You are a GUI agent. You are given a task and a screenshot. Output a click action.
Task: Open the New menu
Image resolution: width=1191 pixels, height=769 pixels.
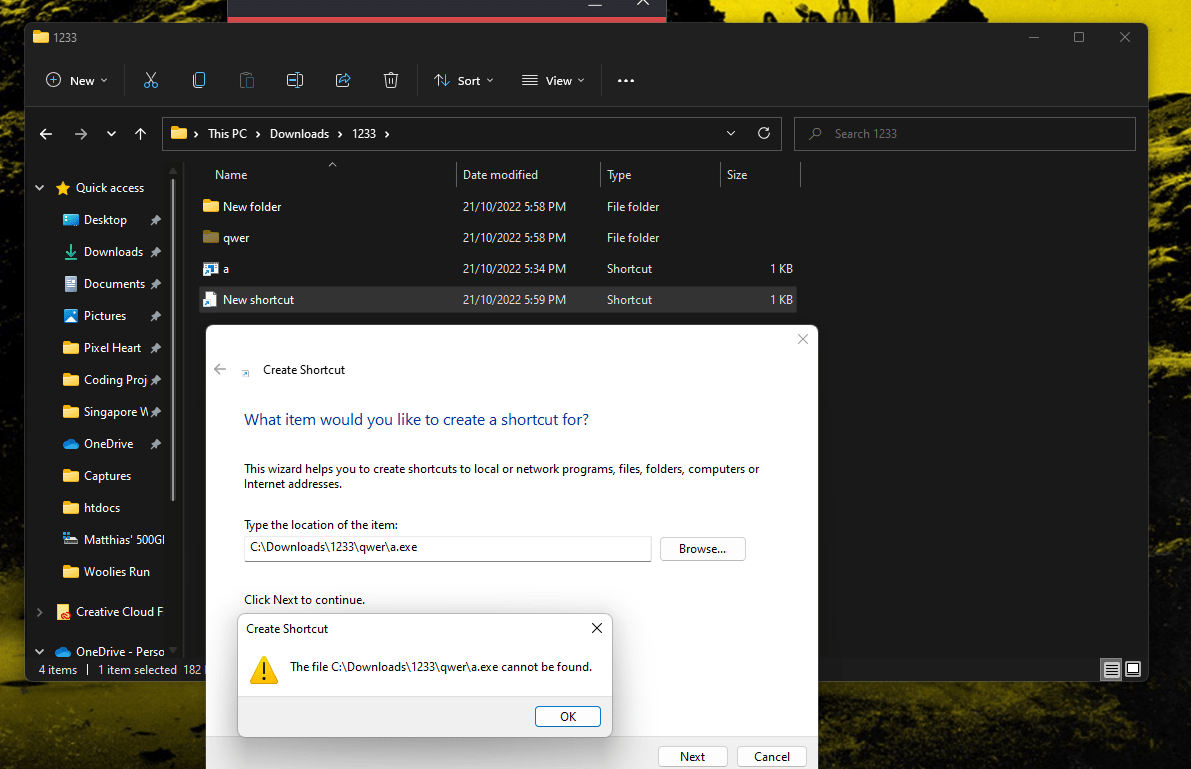tap(75, 80)
